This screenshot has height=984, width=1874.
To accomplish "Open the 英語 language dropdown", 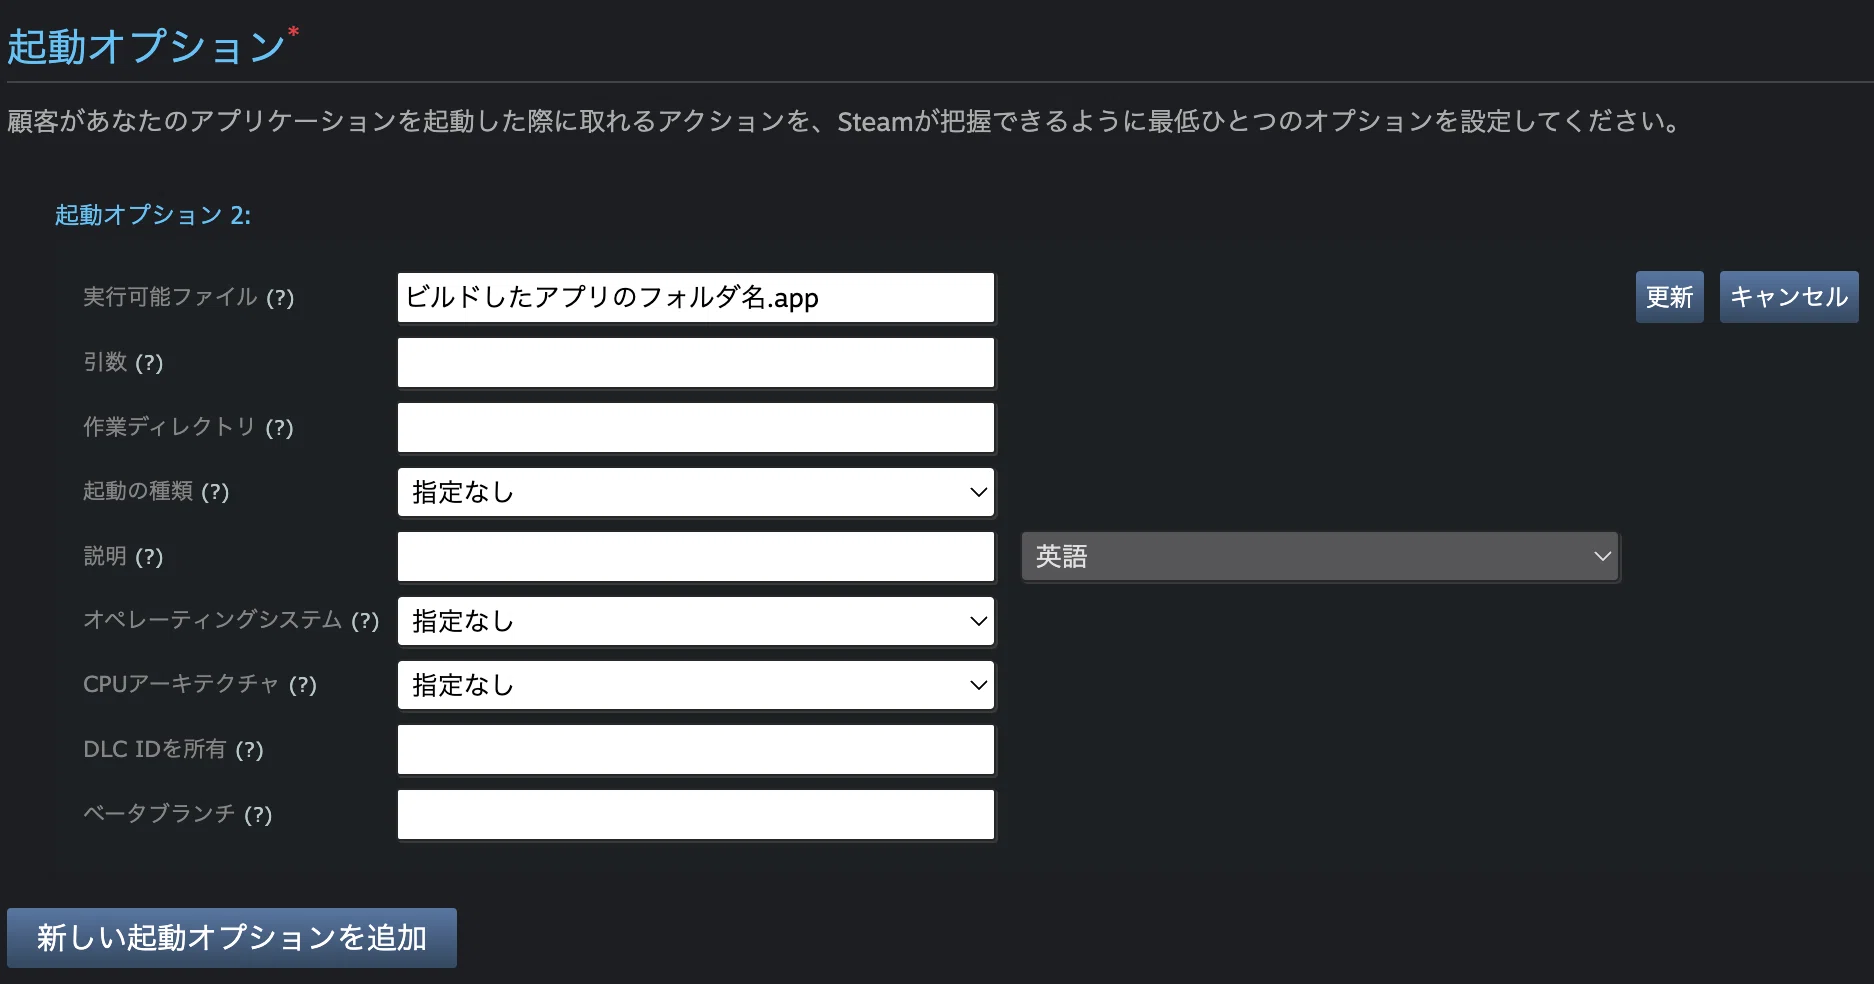I will [1320, 556].
